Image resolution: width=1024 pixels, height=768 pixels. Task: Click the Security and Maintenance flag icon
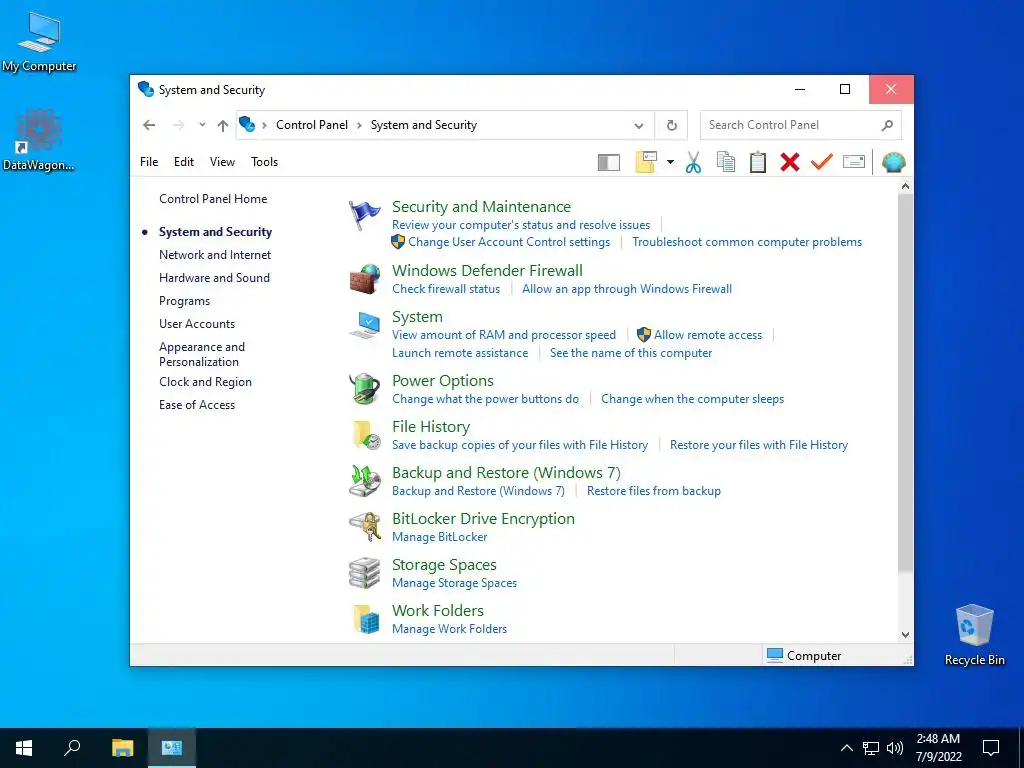point(364,216)
